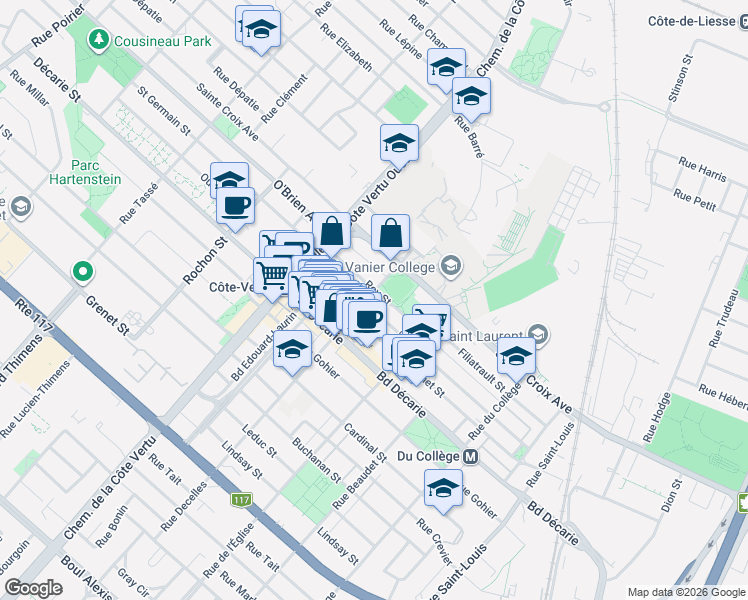
Task: Click the Rue Lépine street label
Action: pyautogui.click(x=401, y=39)
